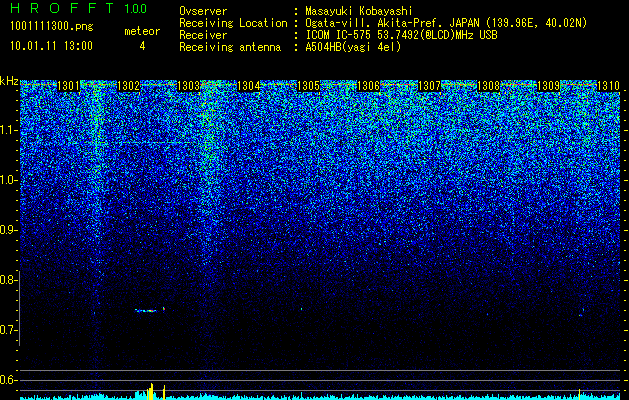Screen dimensions: 629x400
Task: Click the 1301 time marker
Action: [69, 86]
